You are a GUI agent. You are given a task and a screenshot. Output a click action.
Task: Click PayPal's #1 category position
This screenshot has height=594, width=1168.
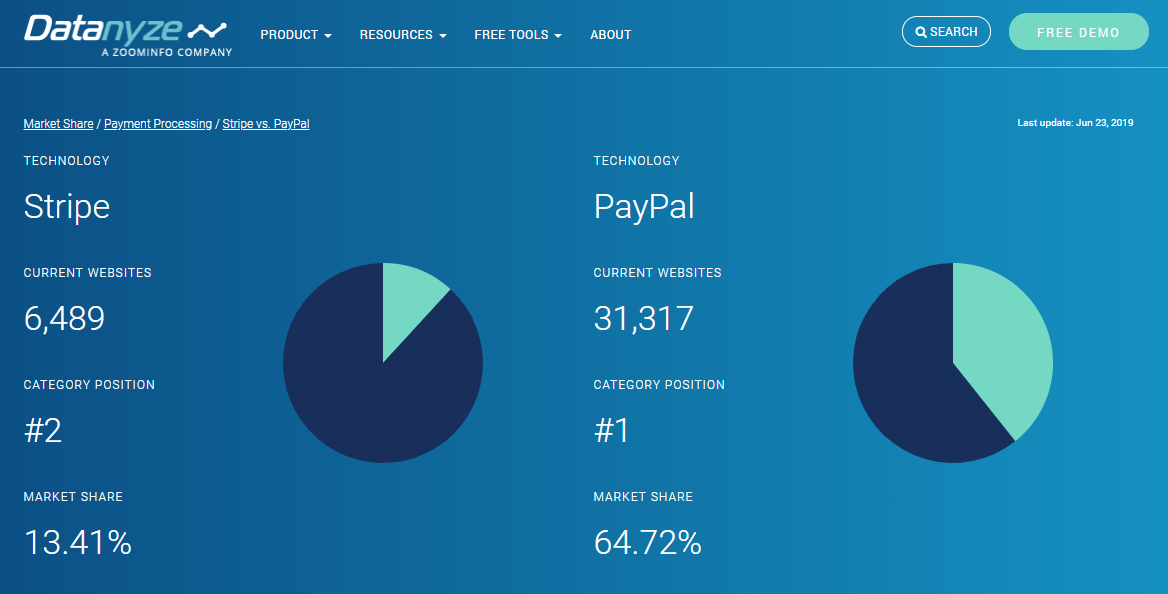[612, 431]
